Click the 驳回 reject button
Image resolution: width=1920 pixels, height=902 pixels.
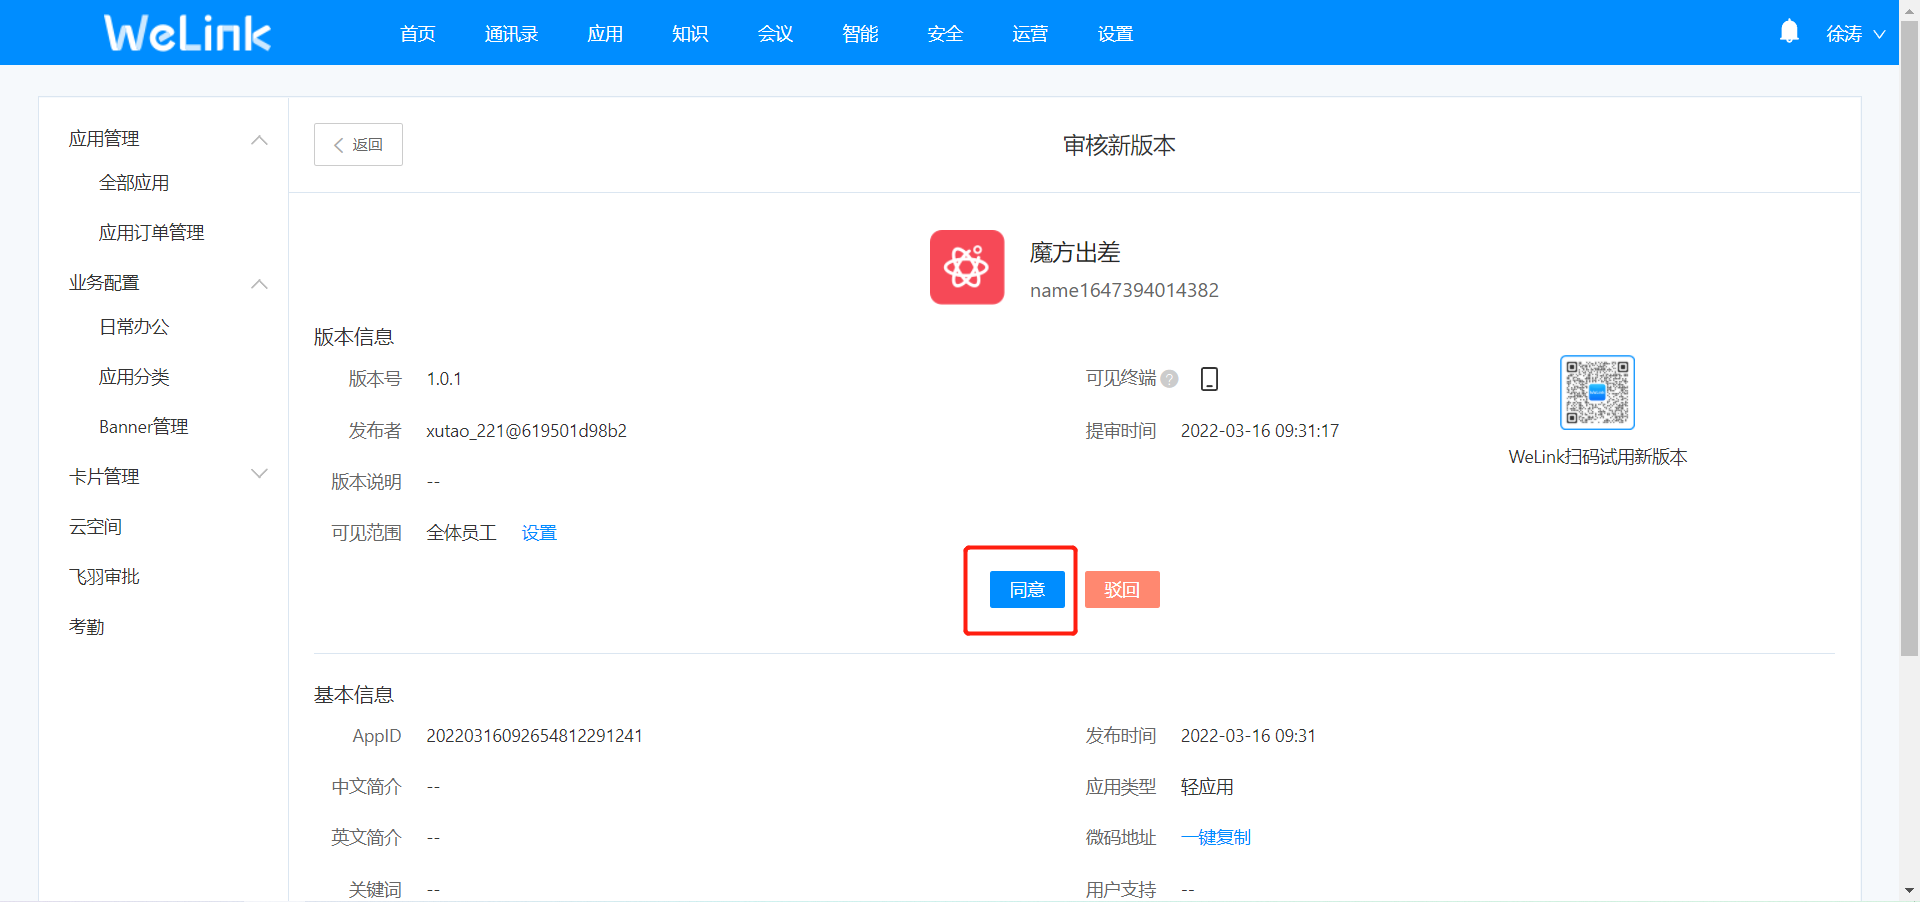1122,590
